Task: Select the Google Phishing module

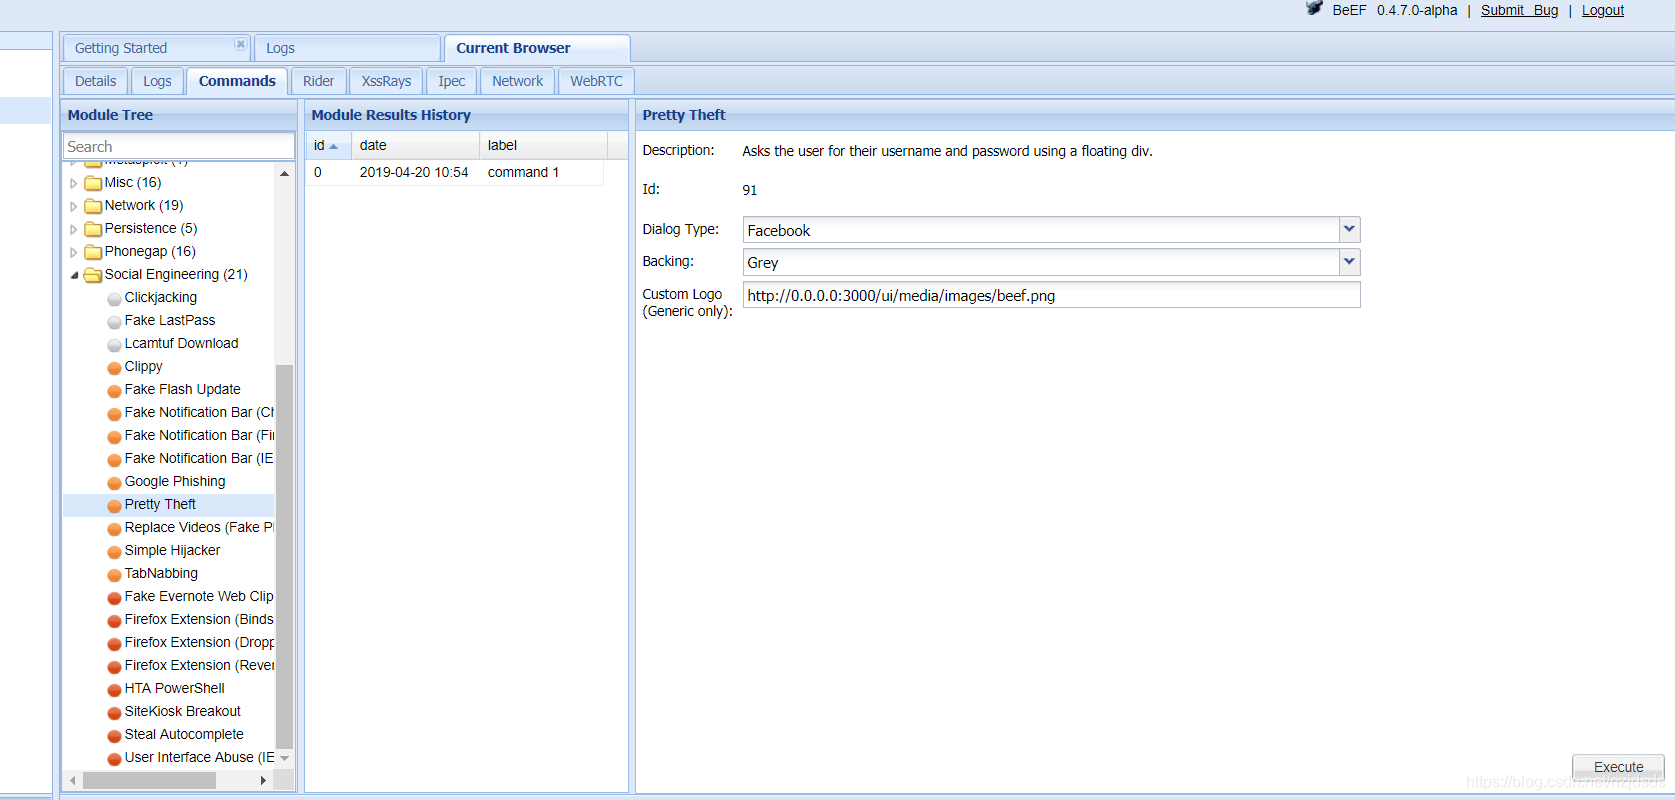Action: click(x=175, y=481)
